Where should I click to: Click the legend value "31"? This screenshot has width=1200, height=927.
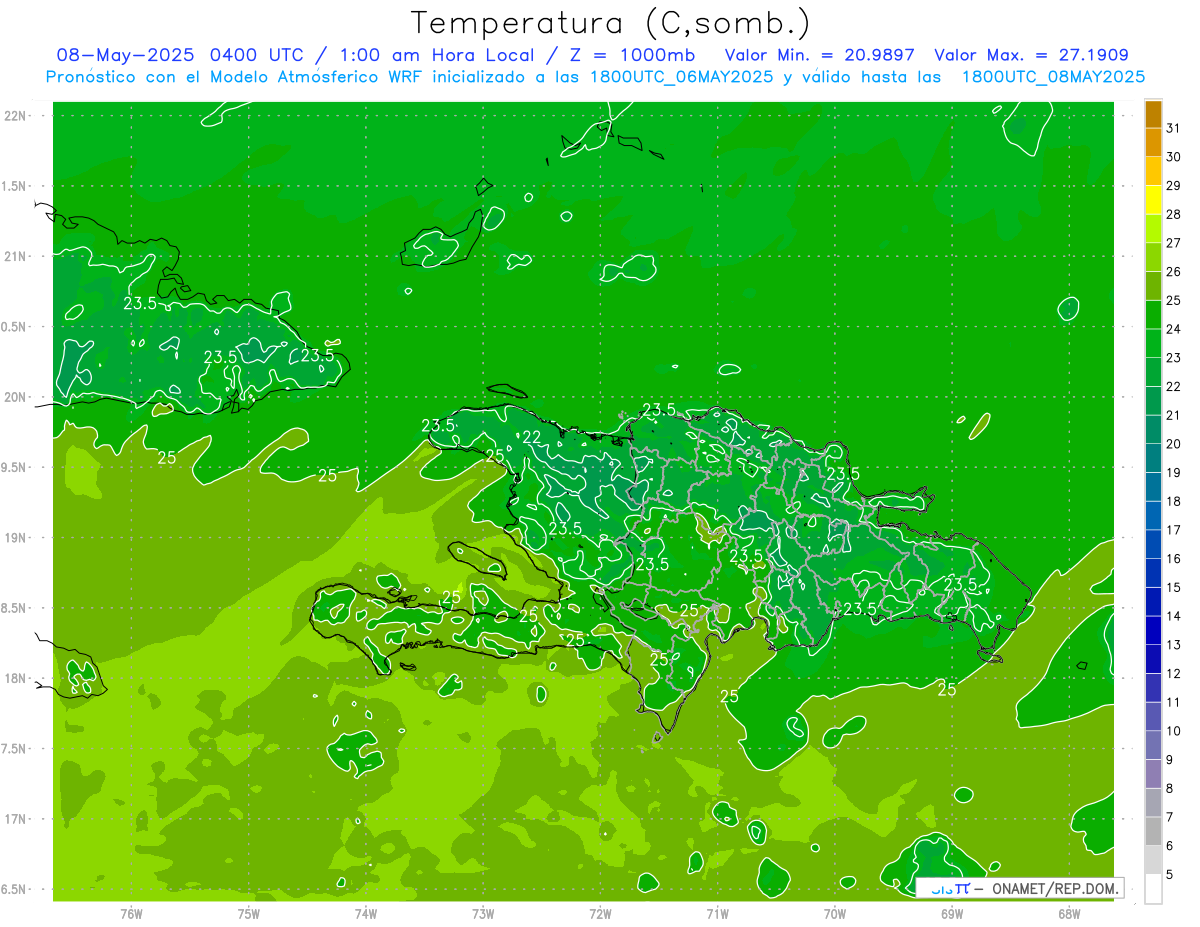tap(1173, 128)
